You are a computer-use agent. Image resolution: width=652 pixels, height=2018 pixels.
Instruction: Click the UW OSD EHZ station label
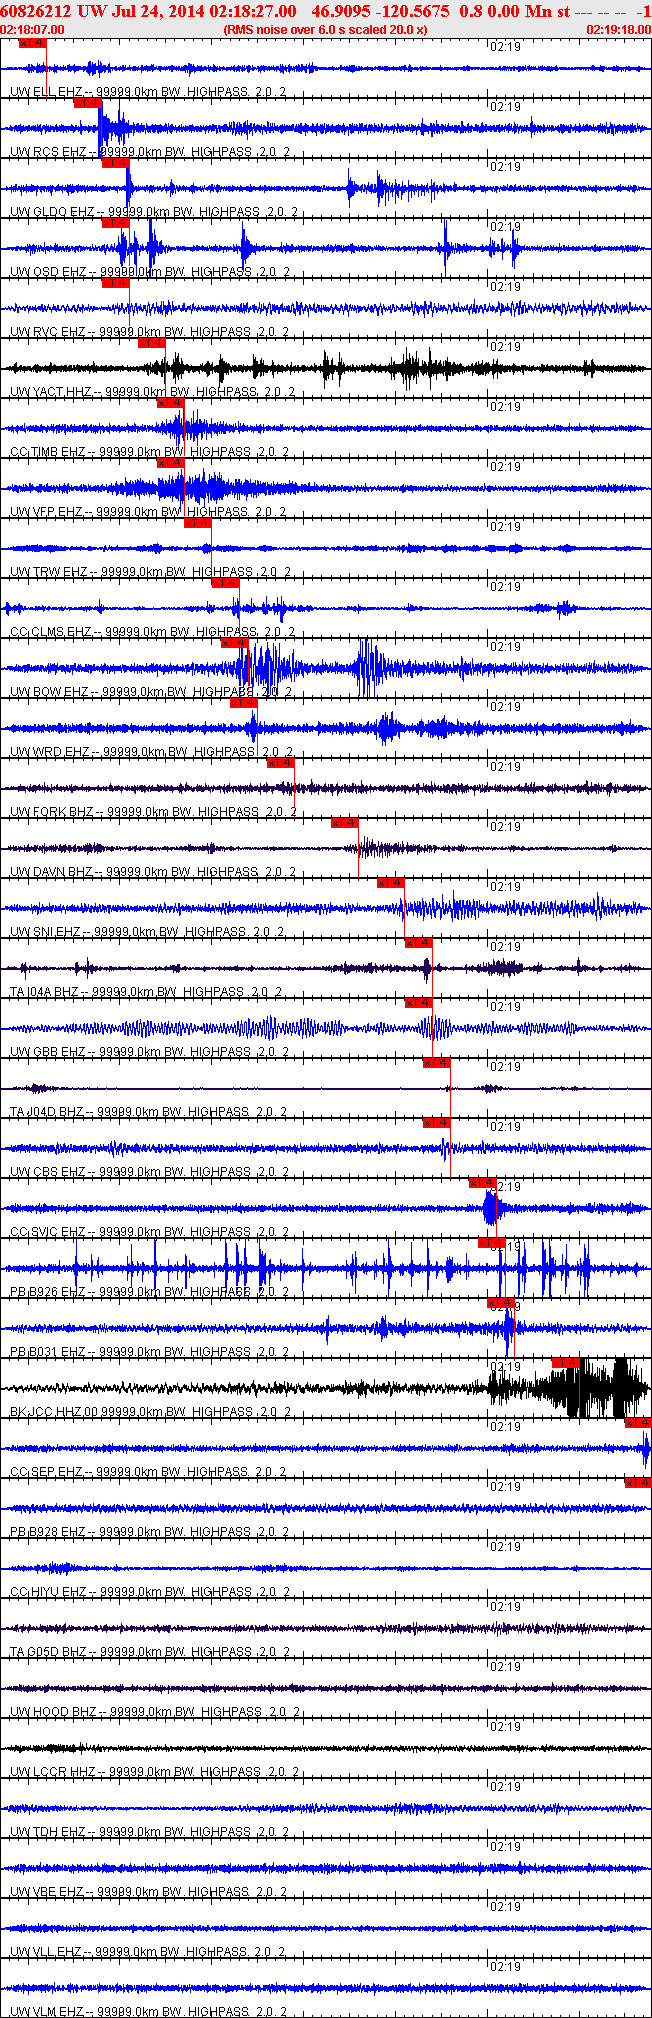[x=48, y=272]
